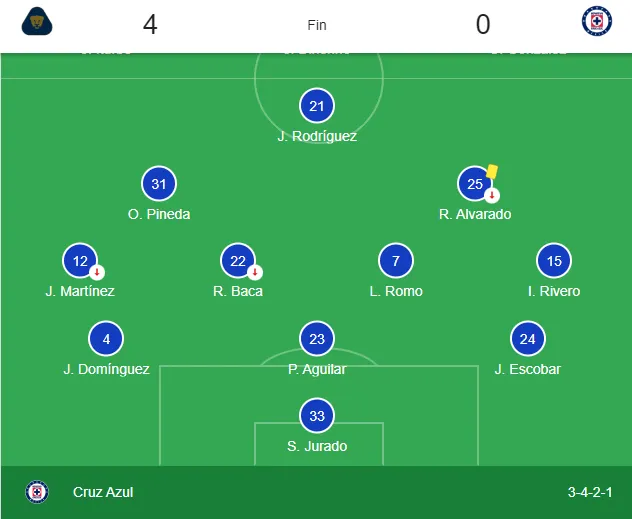This screenshot has height=519, width=632.
Task: Click the Pumas score of 4
Action: pyautogui.click(x=150, y=25)
